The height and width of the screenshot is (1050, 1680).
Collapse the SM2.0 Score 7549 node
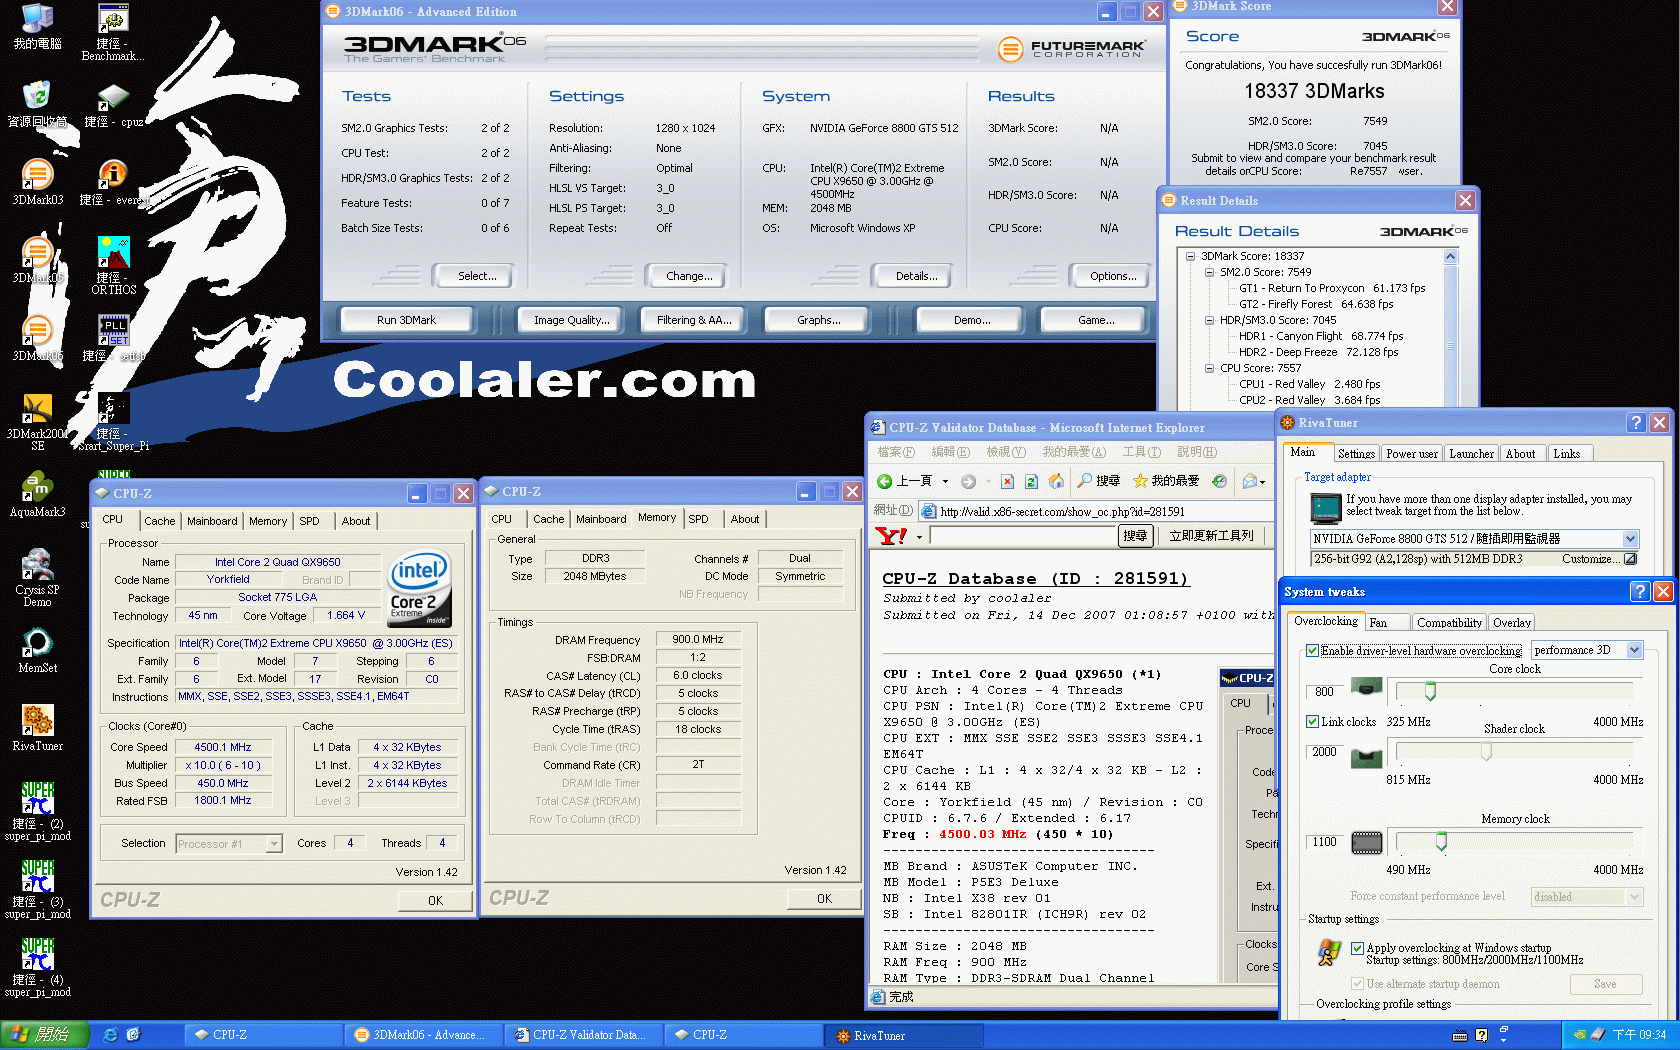click(1209, 272)
